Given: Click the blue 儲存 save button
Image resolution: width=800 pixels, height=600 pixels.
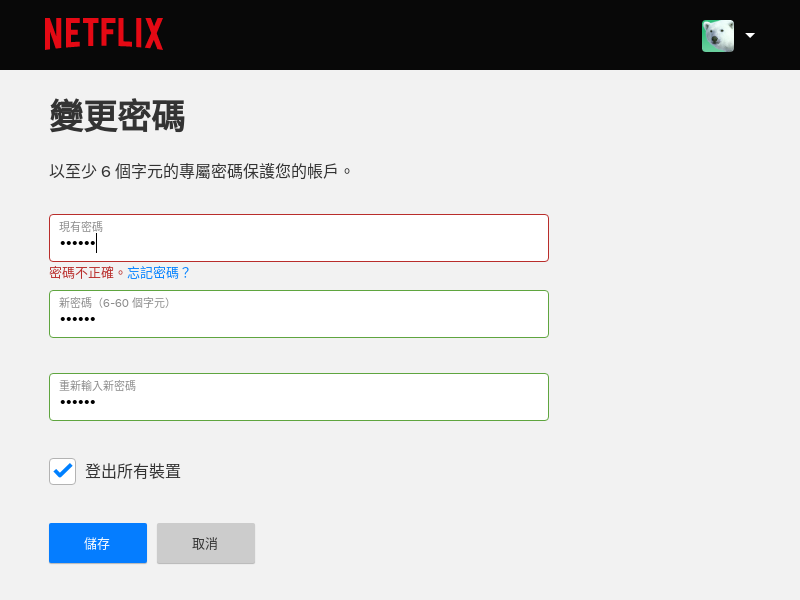Looking at the screenshot, I should (98, 543).
